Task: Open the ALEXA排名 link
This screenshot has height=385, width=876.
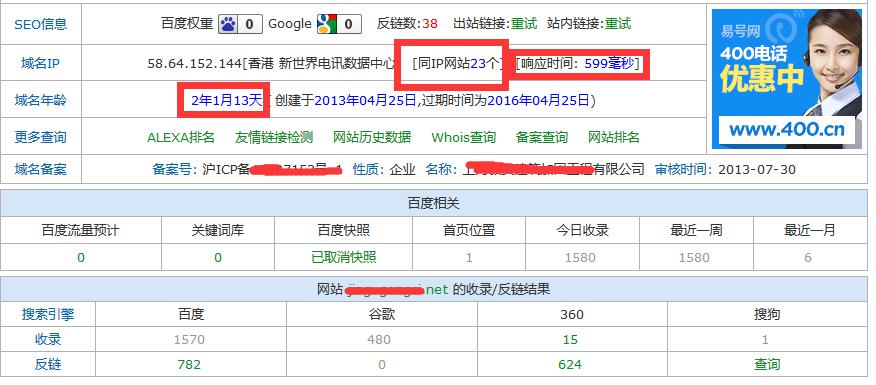Action: 181,137
